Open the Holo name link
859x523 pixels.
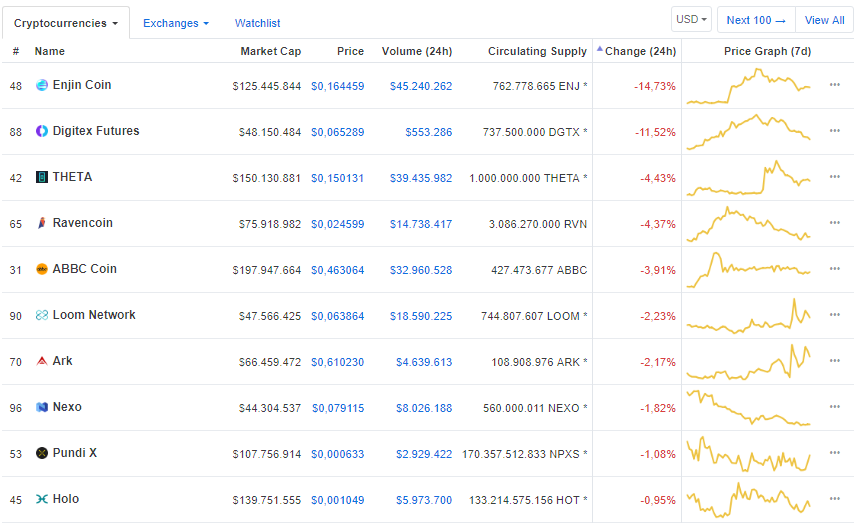pyautogui.click(x=66, y=499)
